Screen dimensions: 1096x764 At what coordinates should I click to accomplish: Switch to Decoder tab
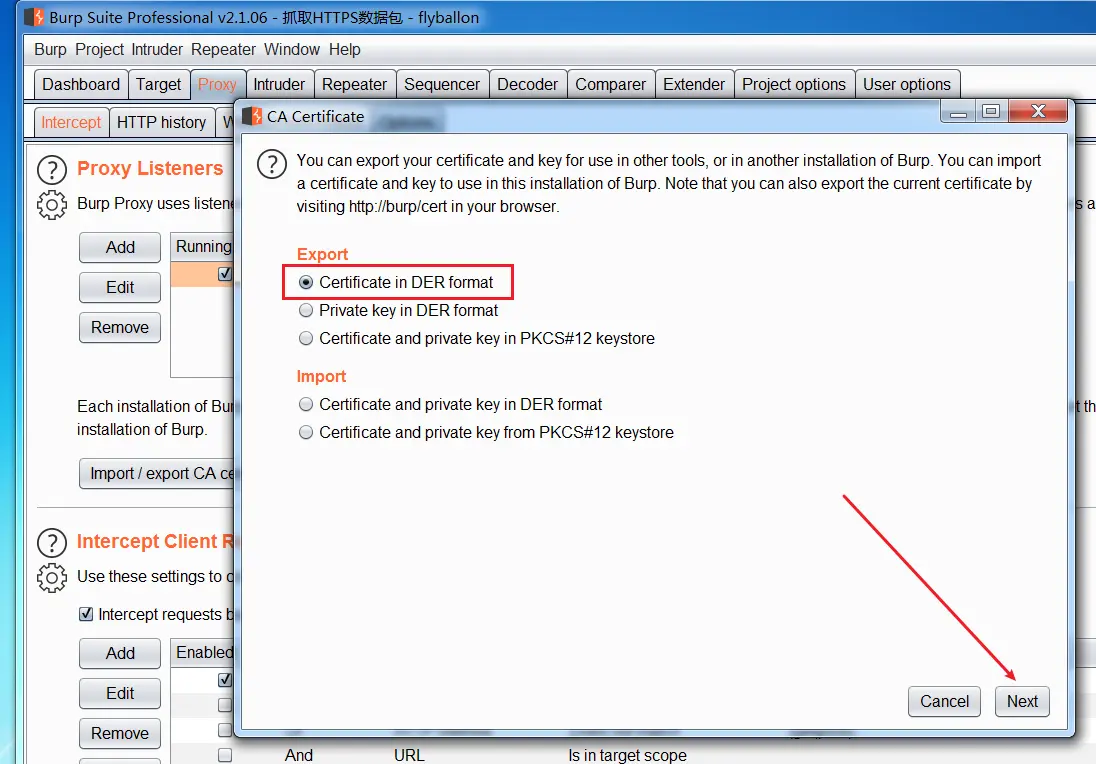pos(528,85)
